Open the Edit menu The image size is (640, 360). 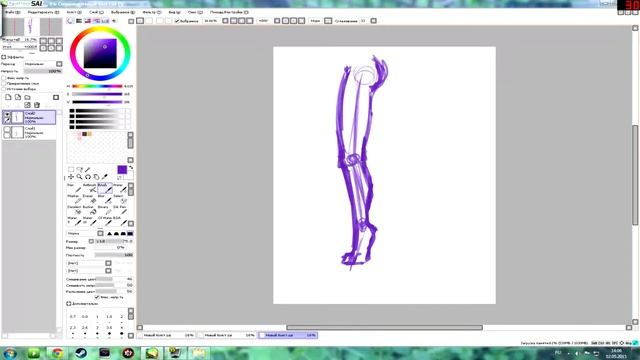click(x=43, y=12)
